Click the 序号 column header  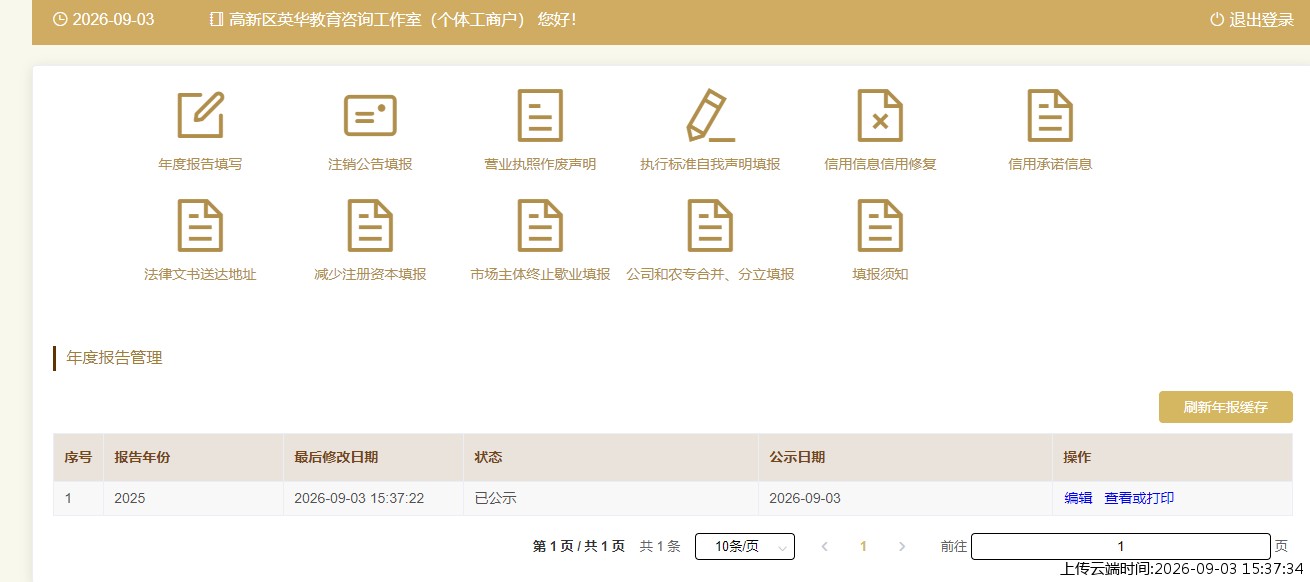point(78,457)
